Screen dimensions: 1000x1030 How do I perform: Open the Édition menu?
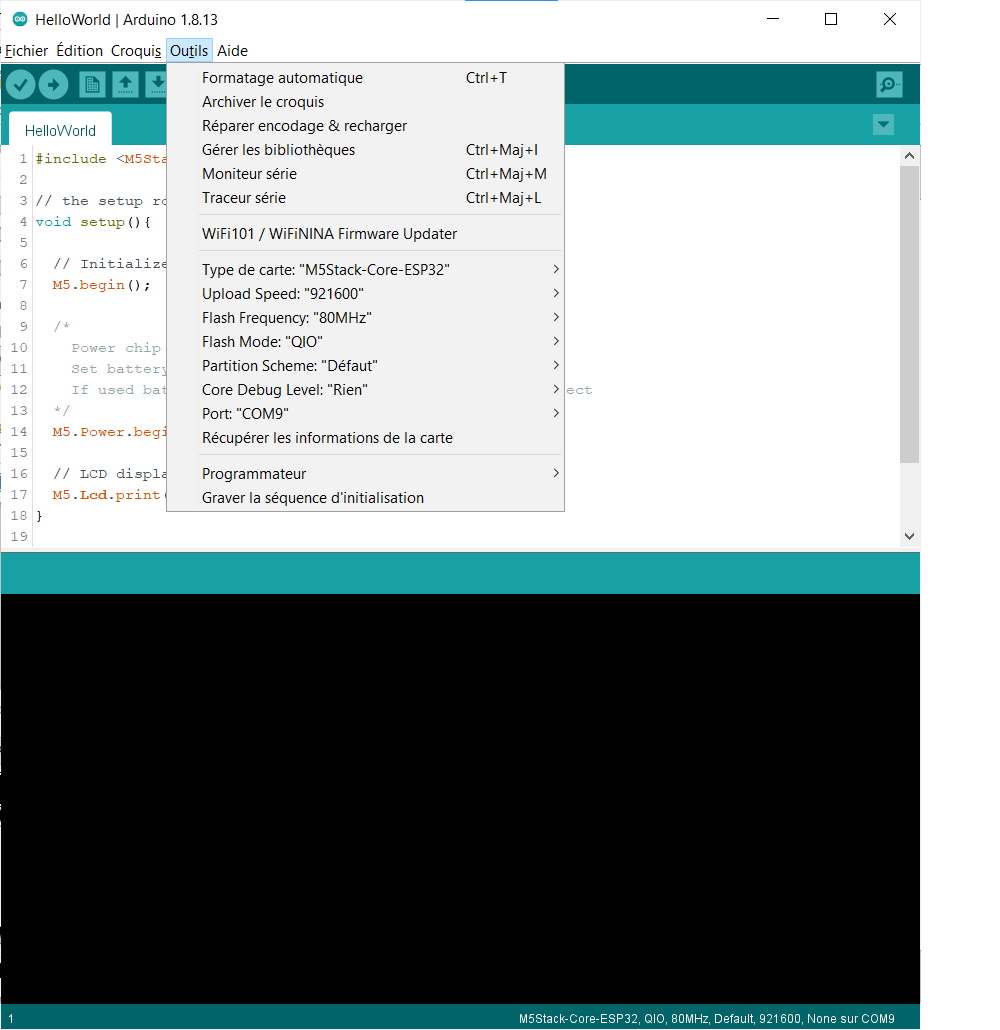[80, 51]
